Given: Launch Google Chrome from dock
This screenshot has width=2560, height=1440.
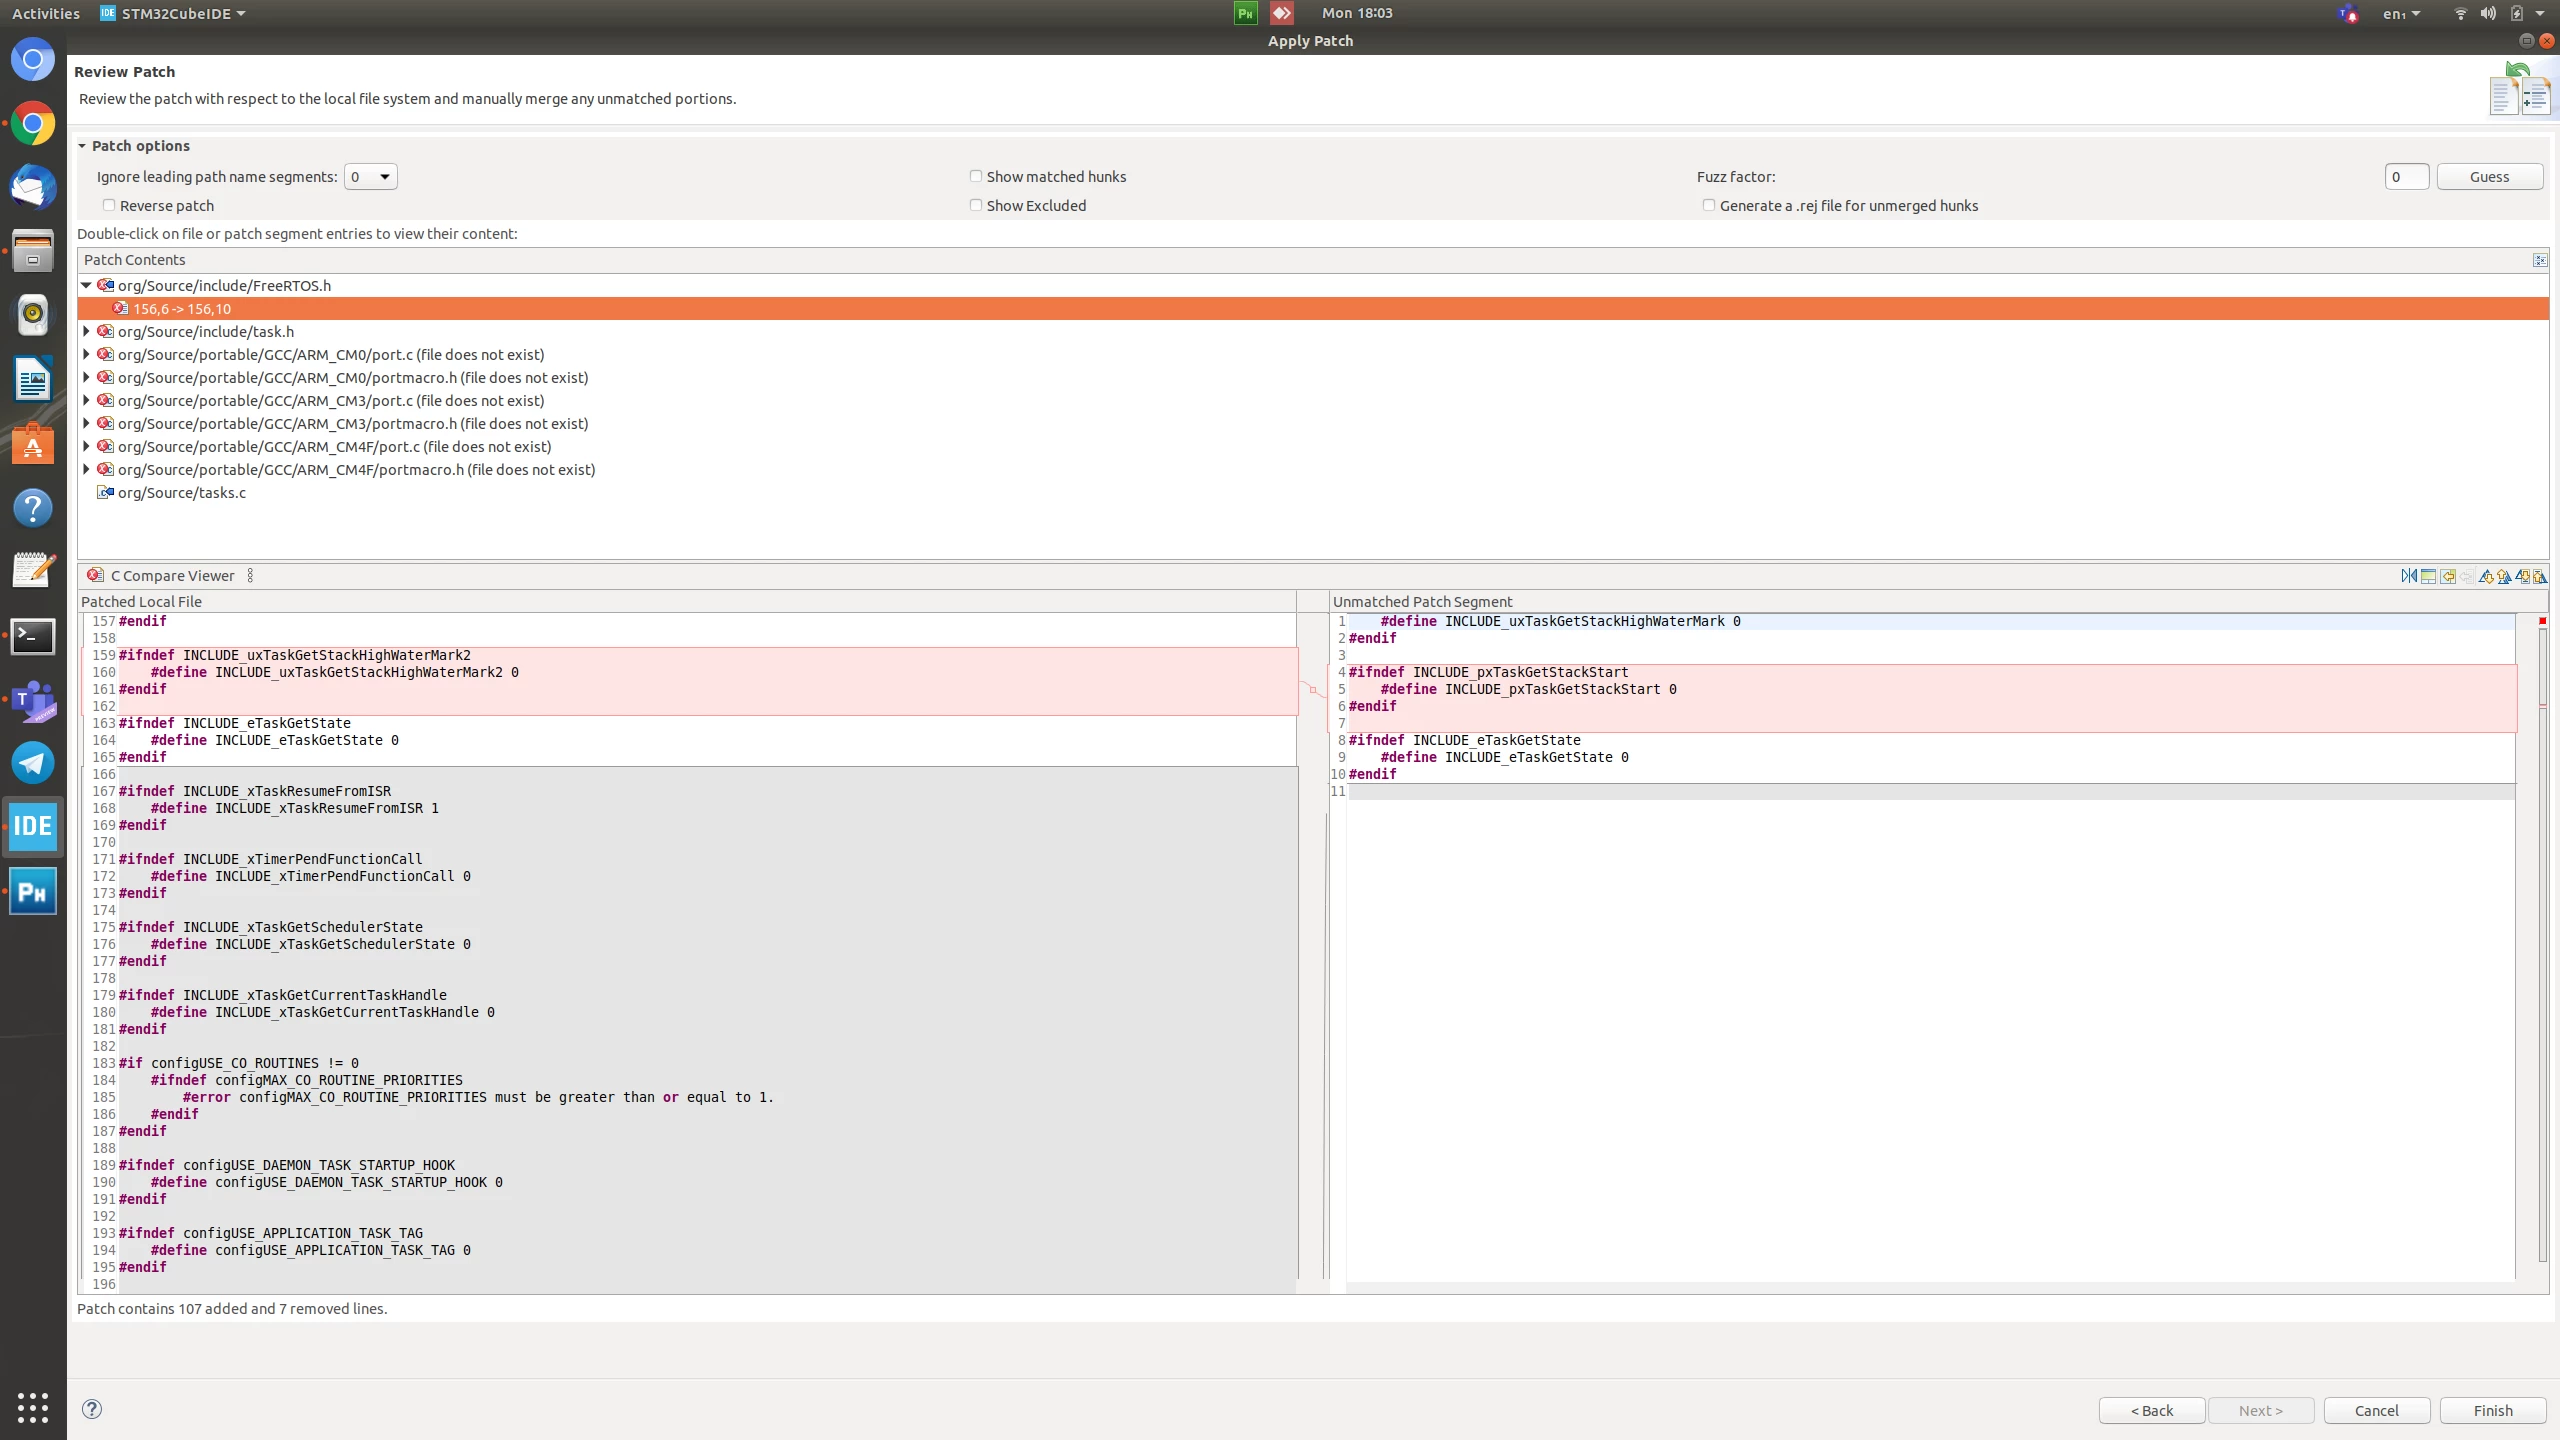Looking at the screenshot, I should (33, 124).
